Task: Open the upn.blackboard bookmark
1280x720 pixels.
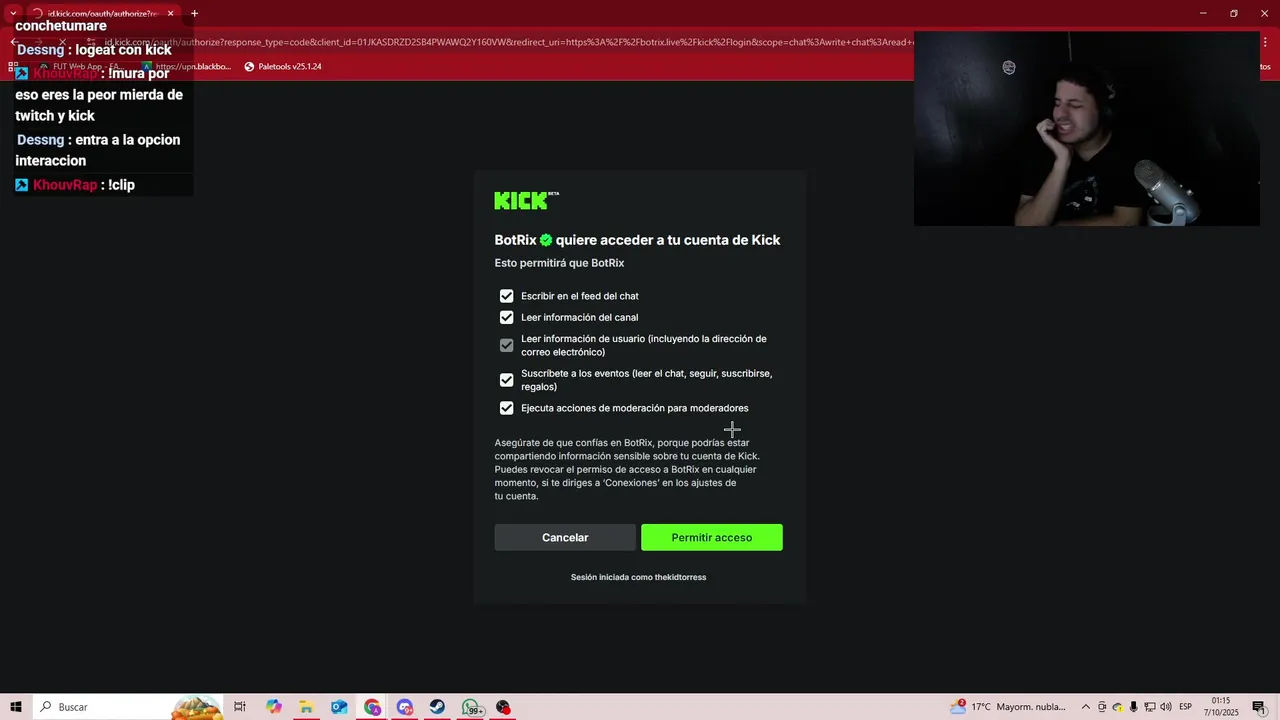Action: point(186,67)
